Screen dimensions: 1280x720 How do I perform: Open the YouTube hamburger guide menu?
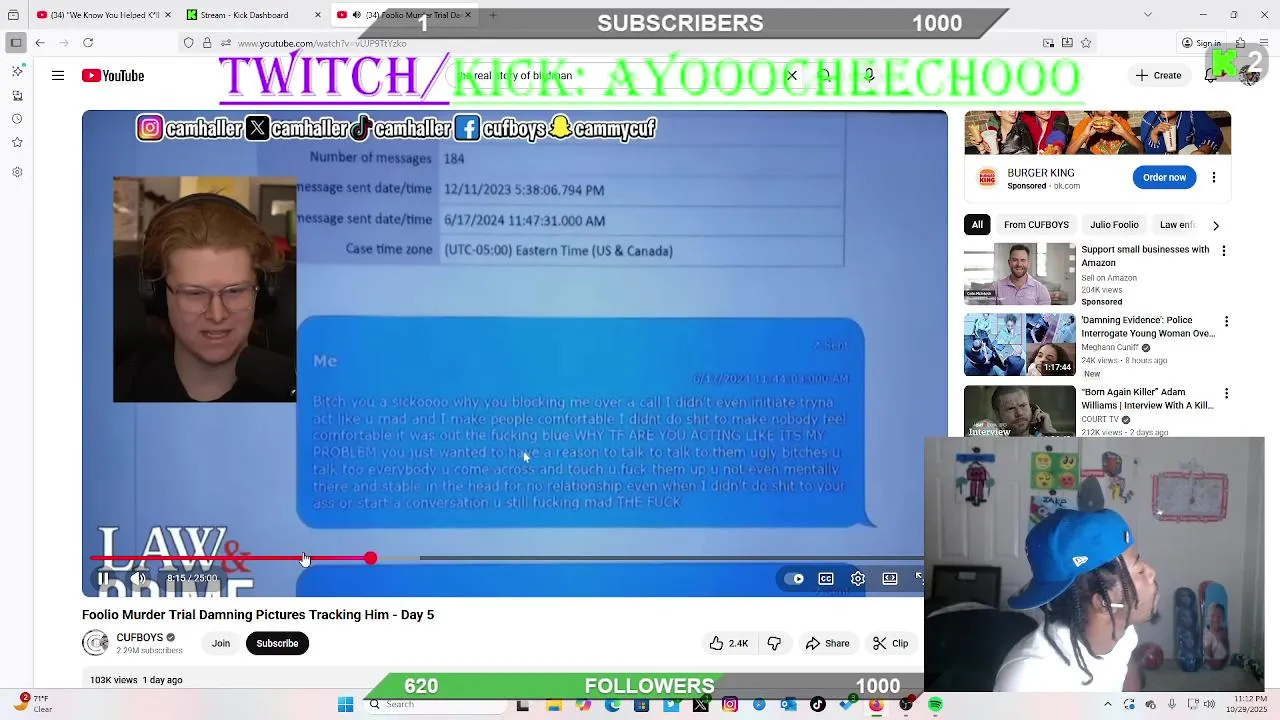click(x=58, y=75)
